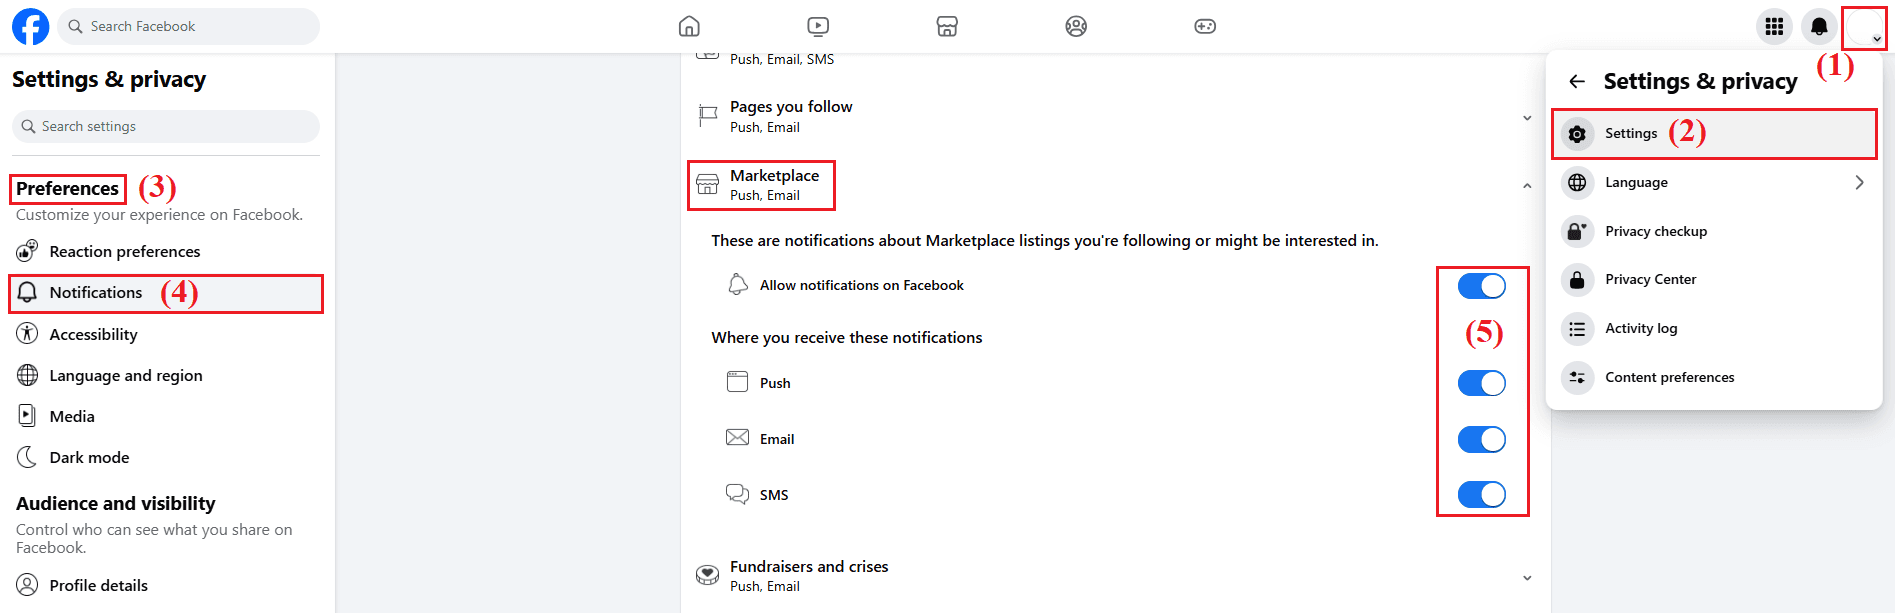The width and height of the screenshot is (1895, 613).
Task: Go back using the arrow in Settings & privacy panel
Action: pyautogui.click(x=1577, y=81)
